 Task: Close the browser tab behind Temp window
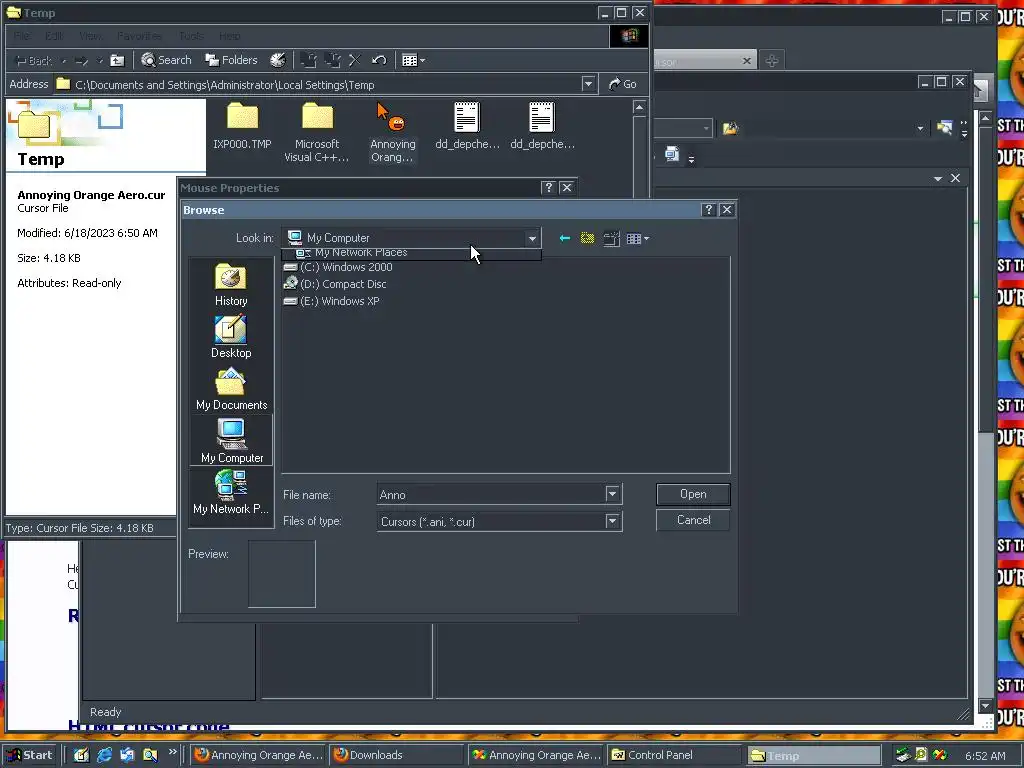pos(746,61)
